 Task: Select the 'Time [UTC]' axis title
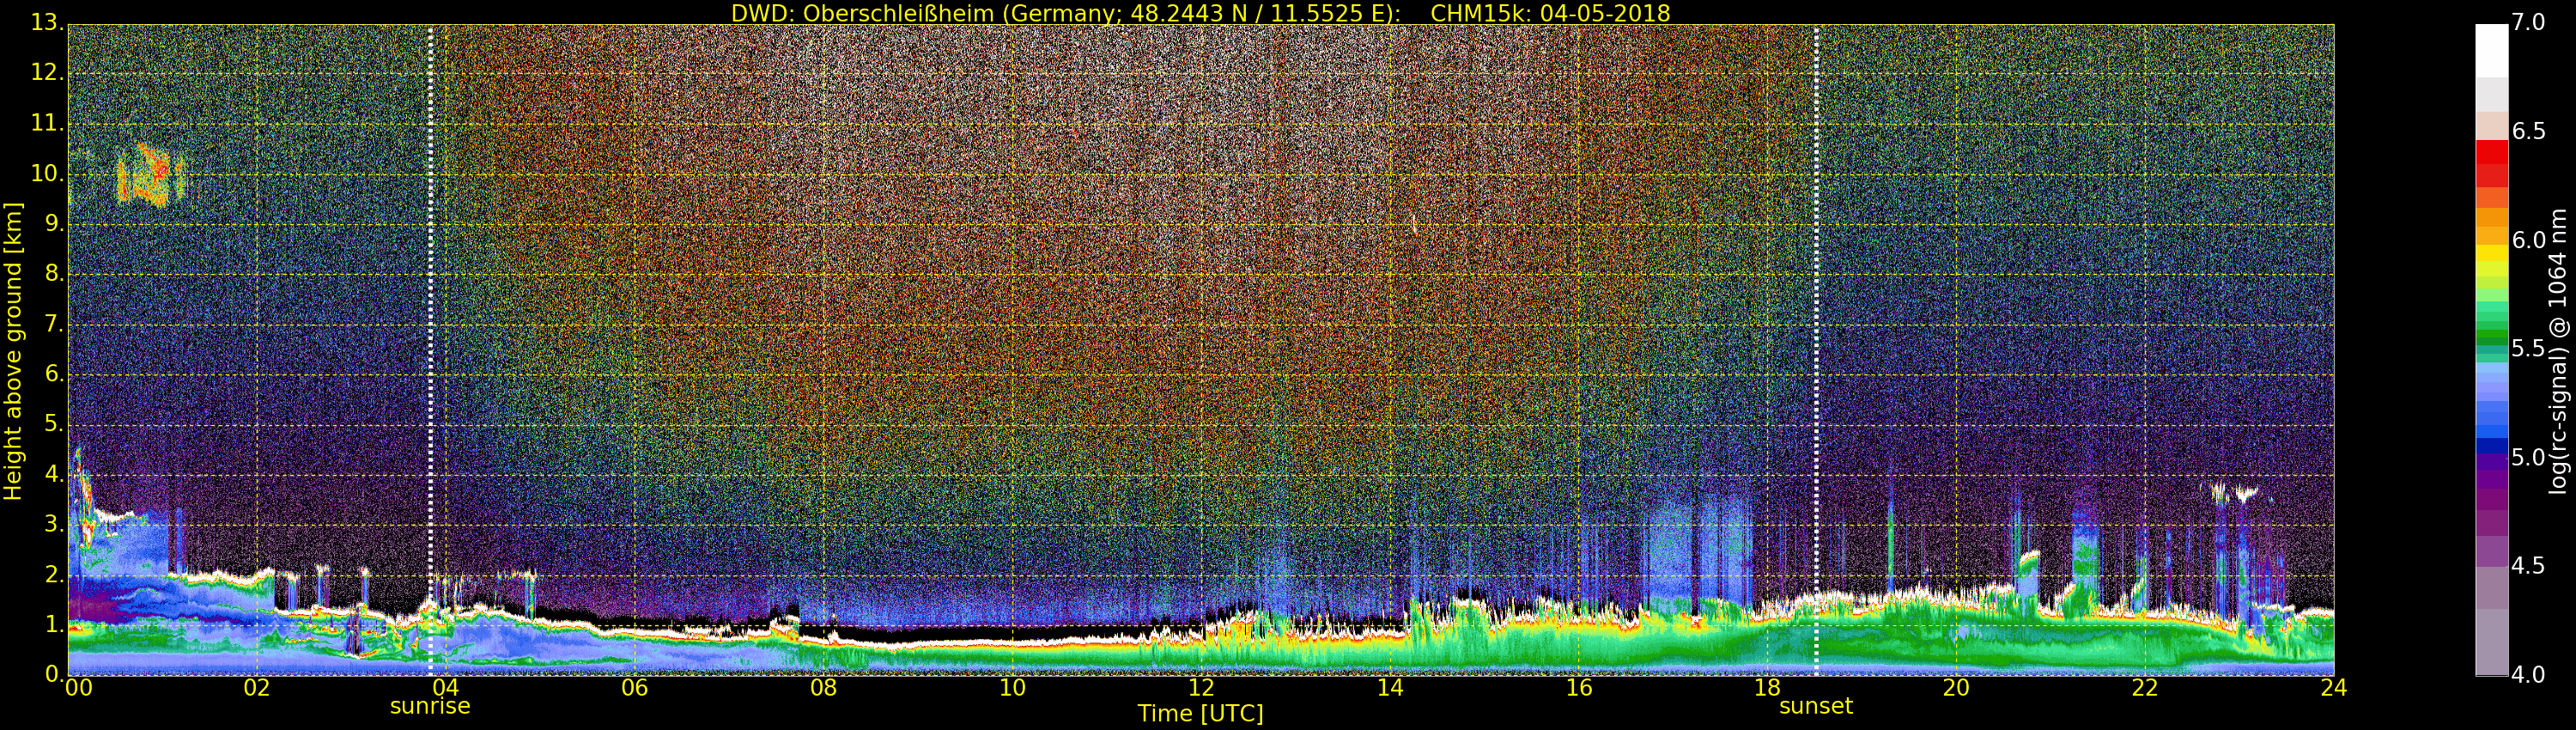click(x=1200, y=714)
